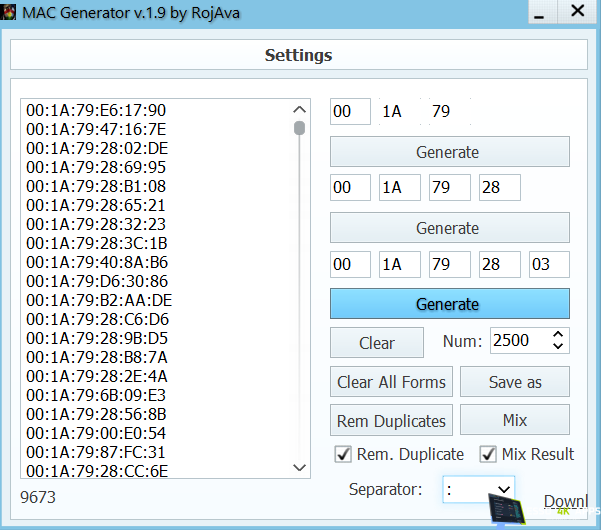Increase Num value with up arrow

558,335
